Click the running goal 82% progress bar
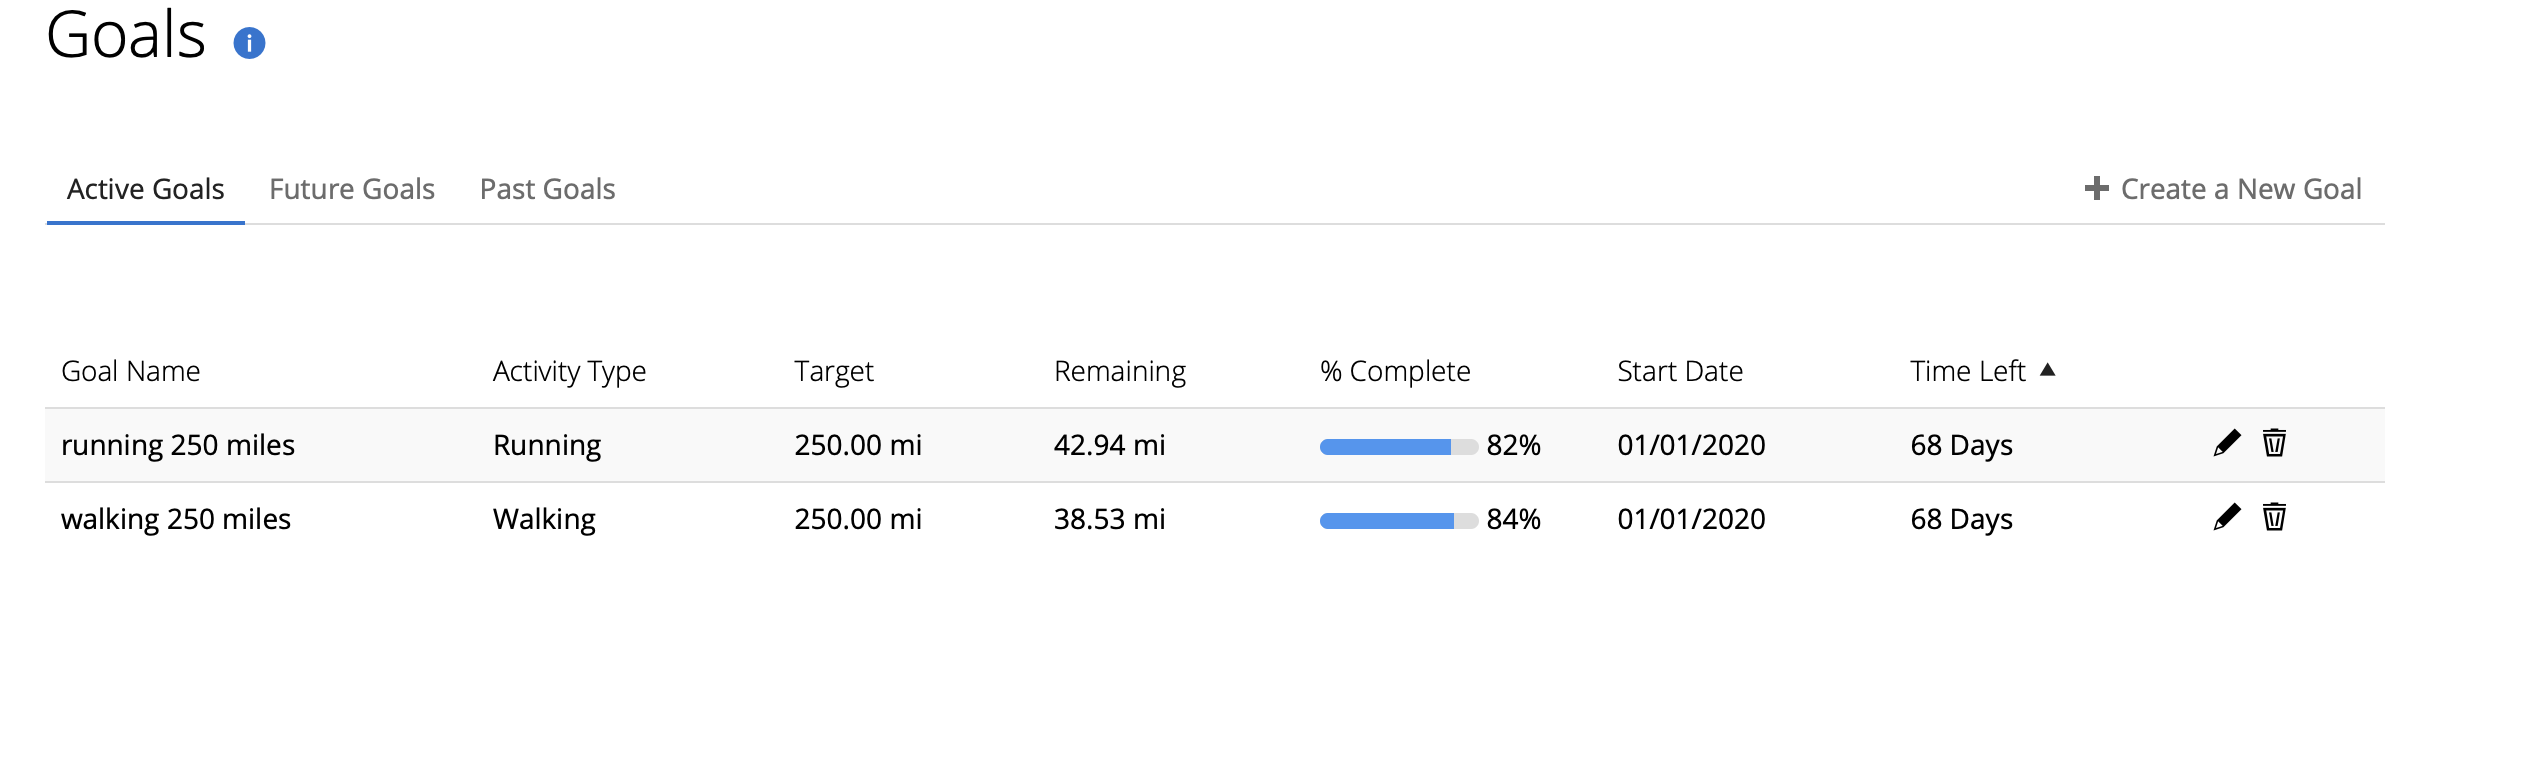This screenshot has height=770, width=2525. pos(1398,447)
